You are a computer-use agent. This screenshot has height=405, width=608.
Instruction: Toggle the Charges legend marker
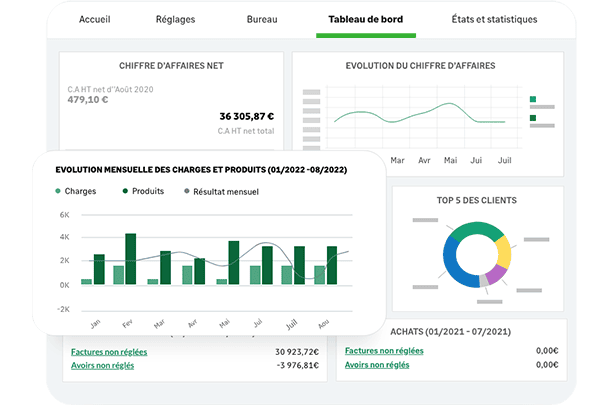click(x=59, y=191)
